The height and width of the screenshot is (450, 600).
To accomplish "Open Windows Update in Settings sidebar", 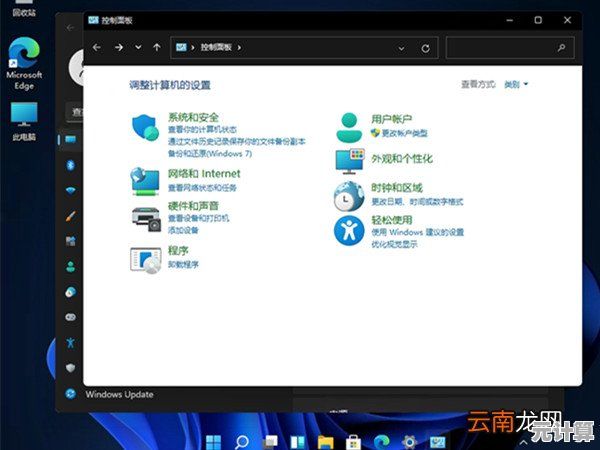I will click(x=119, y=394).
